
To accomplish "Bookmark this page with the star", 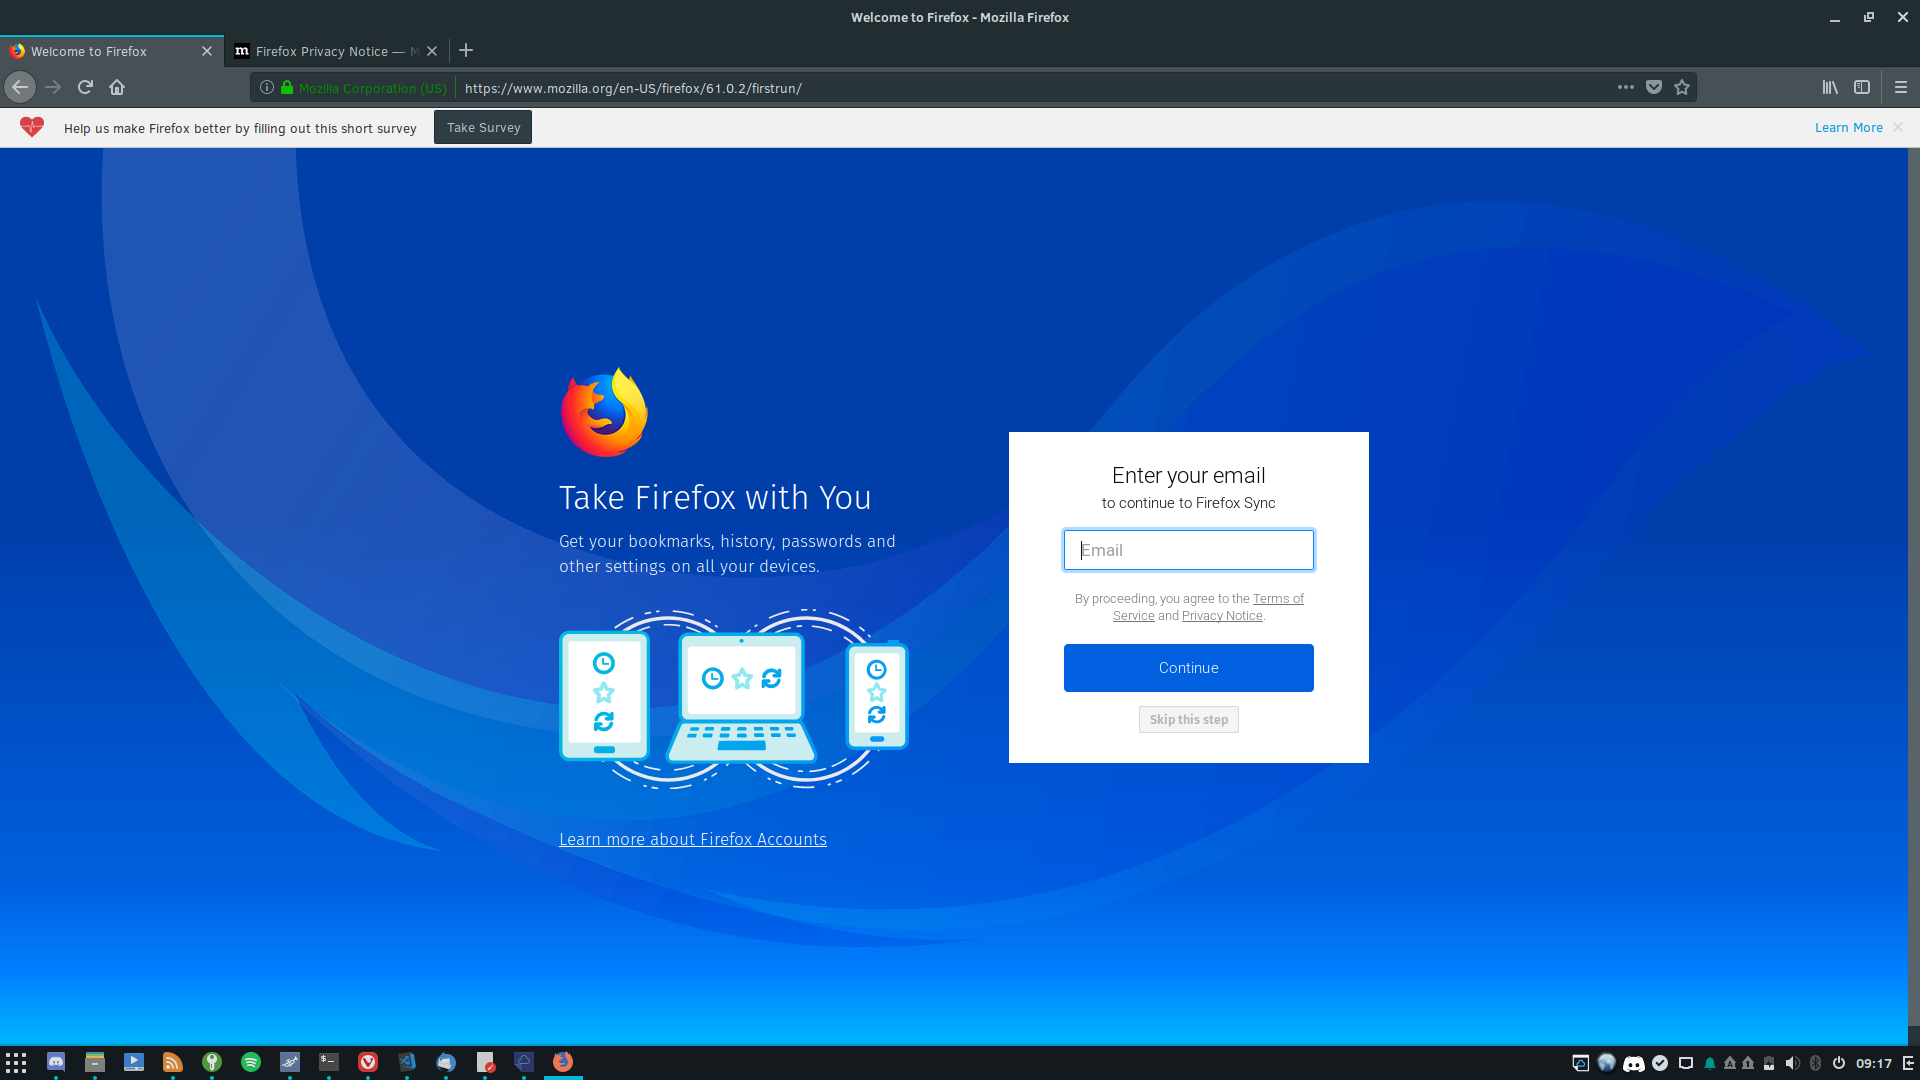I will click(x=1682, y=87).
